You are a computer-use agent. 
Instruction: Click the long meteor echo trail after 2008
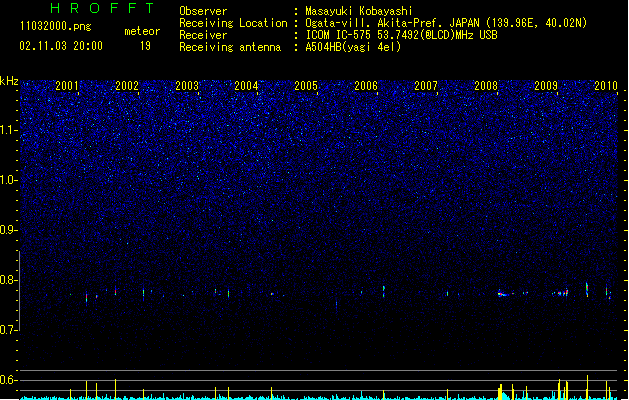point(506,294)
